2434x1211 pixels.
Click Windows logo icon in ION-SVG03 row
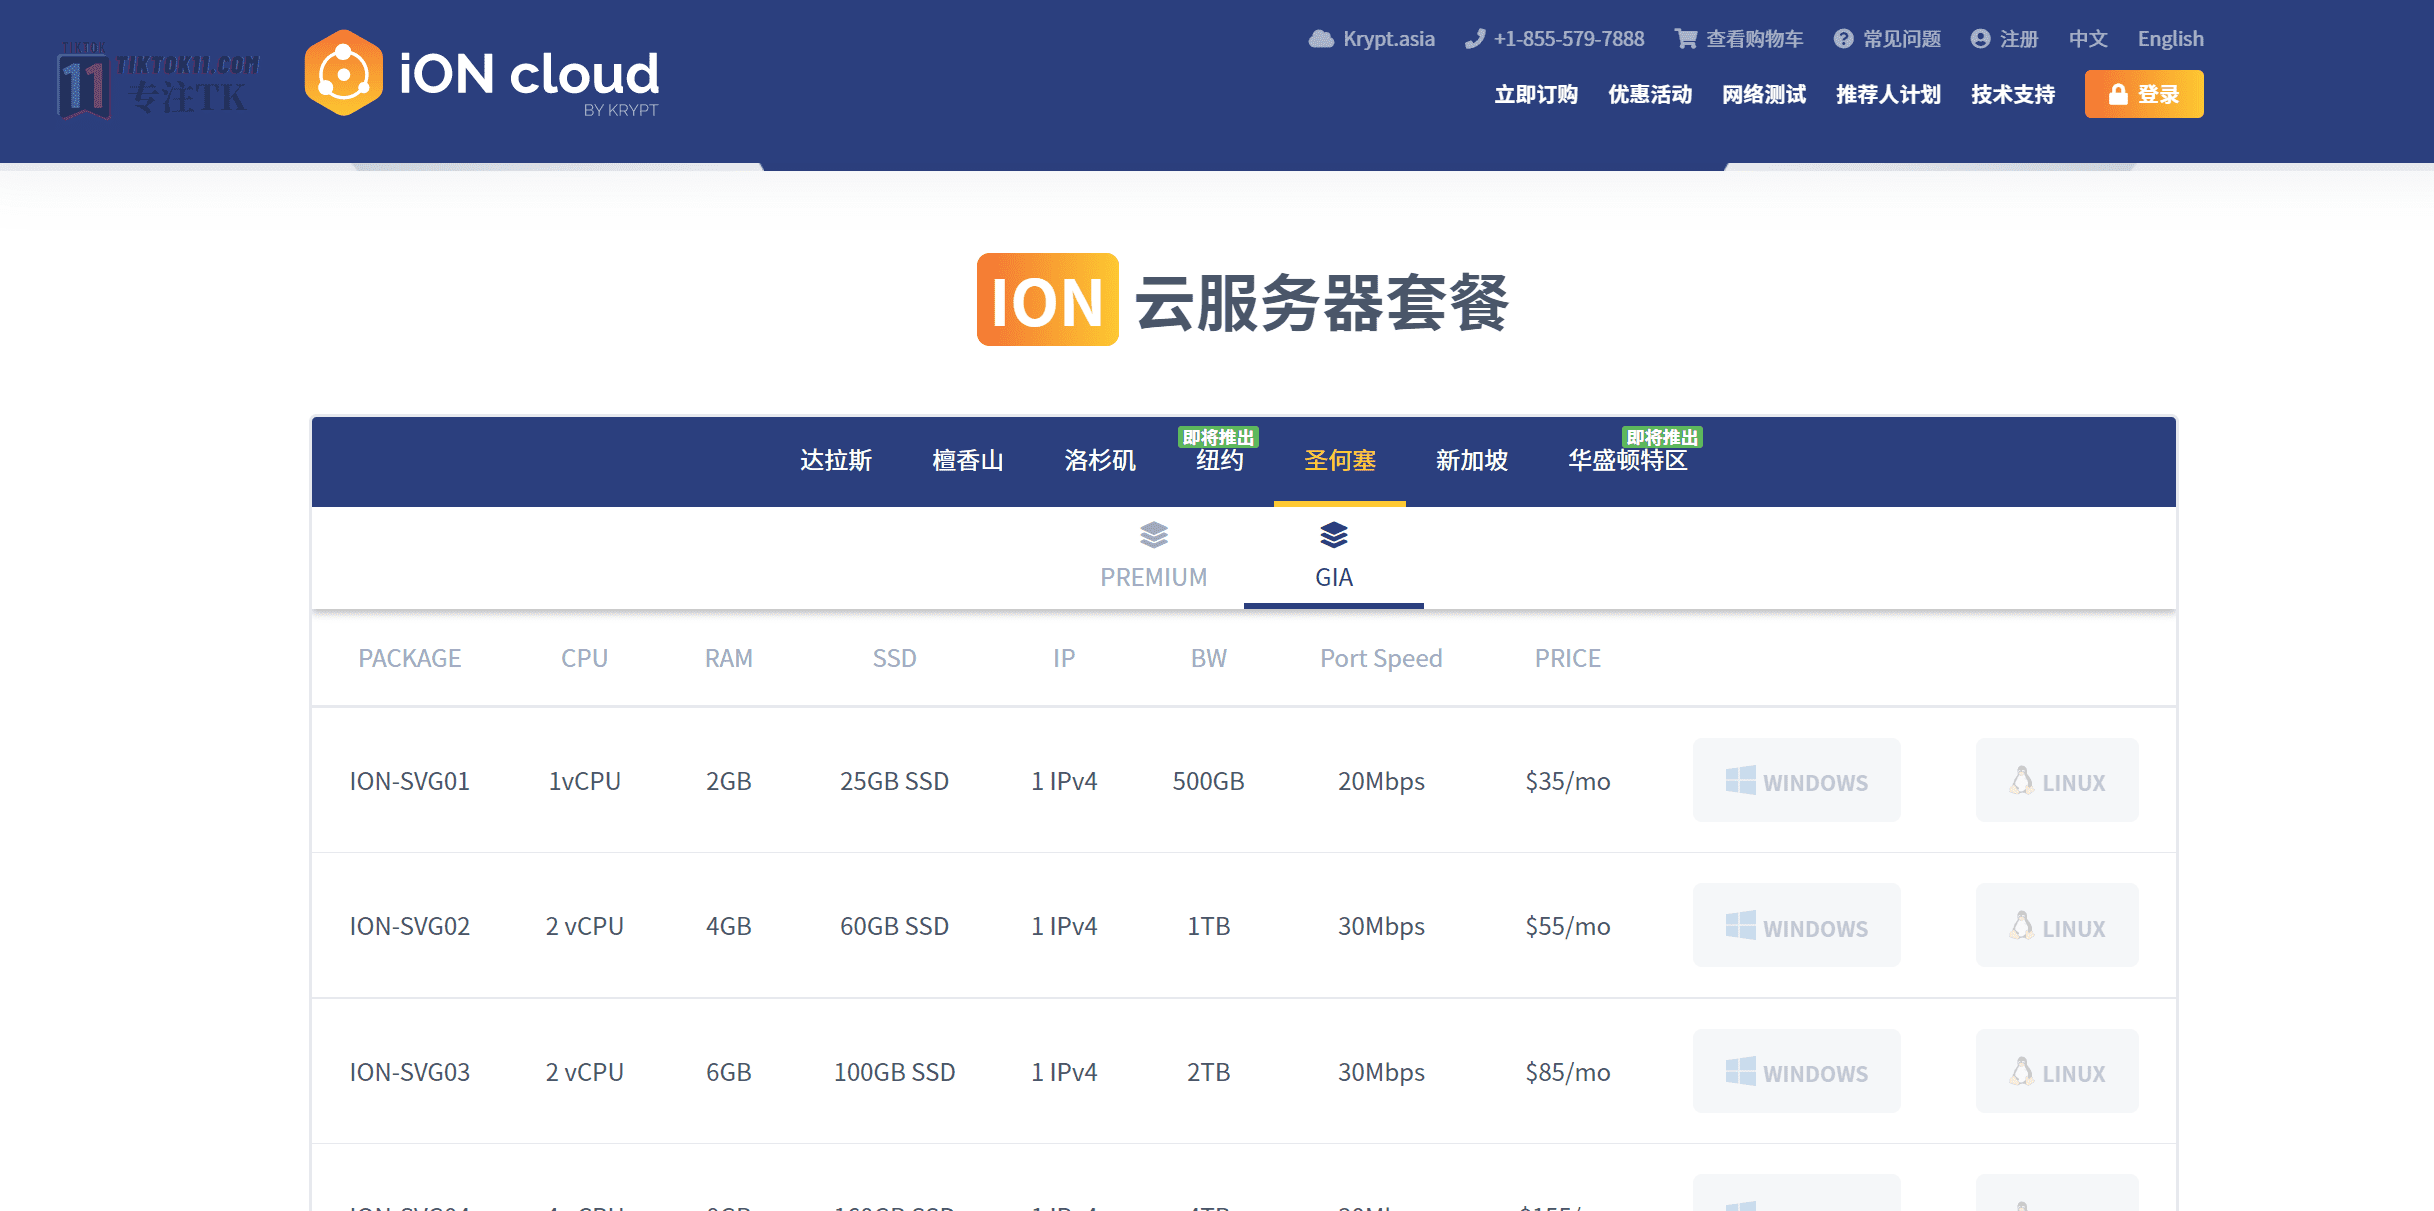pyautogui.click(x=1741, y=1071)
